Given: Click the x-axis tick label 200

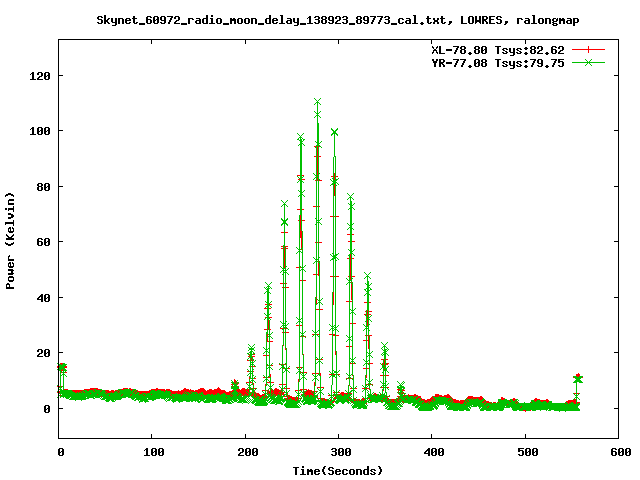Looking at the screenshot, I should click(x=247, y=452).
